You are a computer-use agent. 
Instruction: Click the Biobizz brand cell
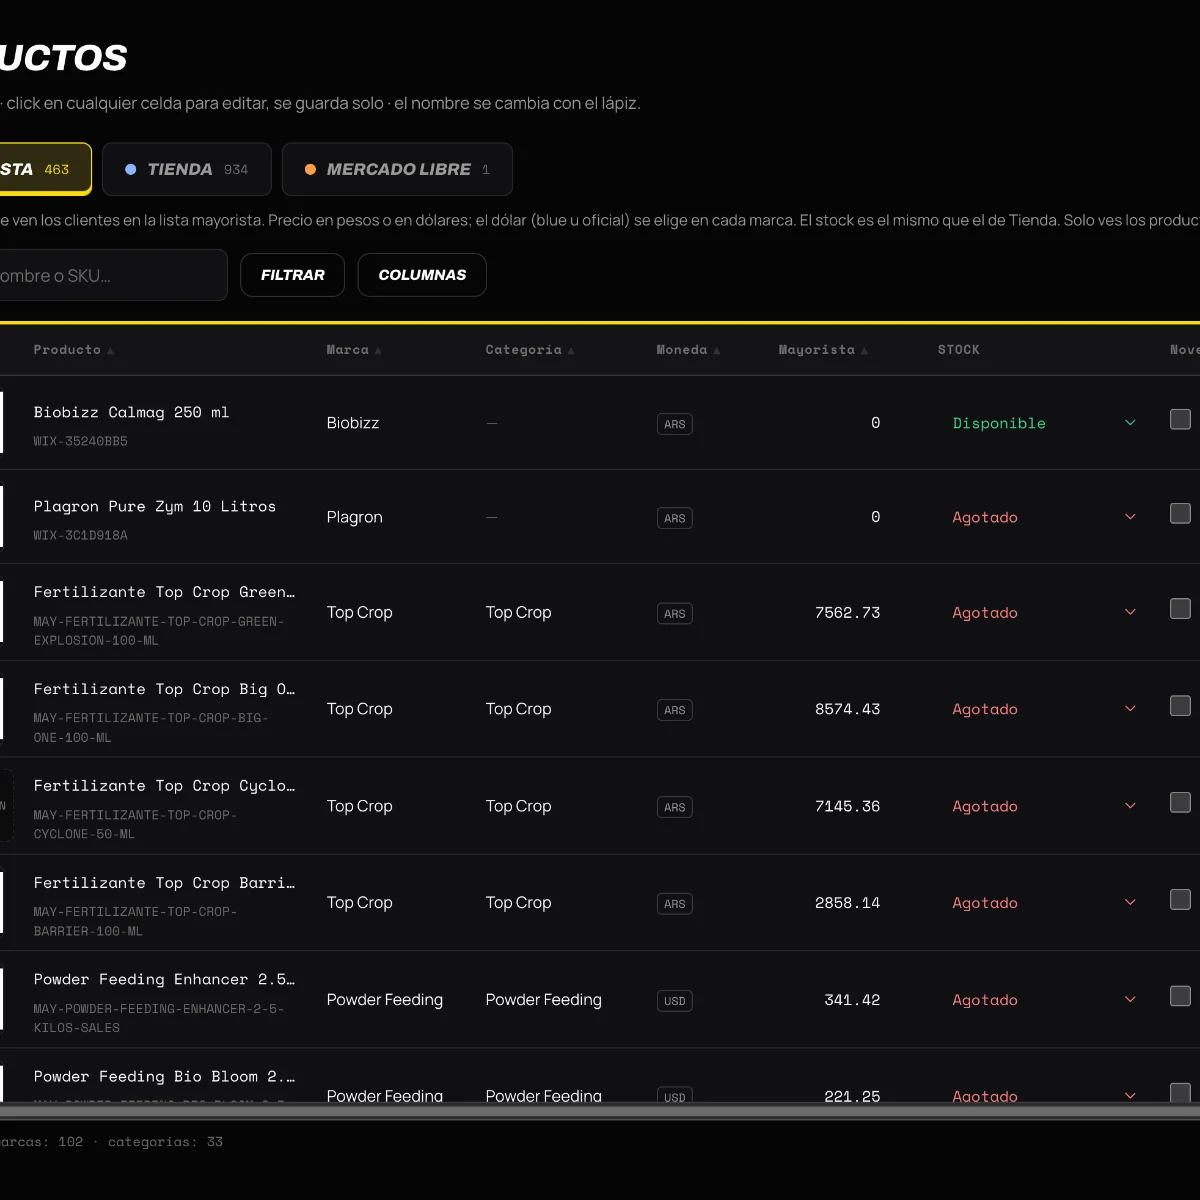click(353, 423)
